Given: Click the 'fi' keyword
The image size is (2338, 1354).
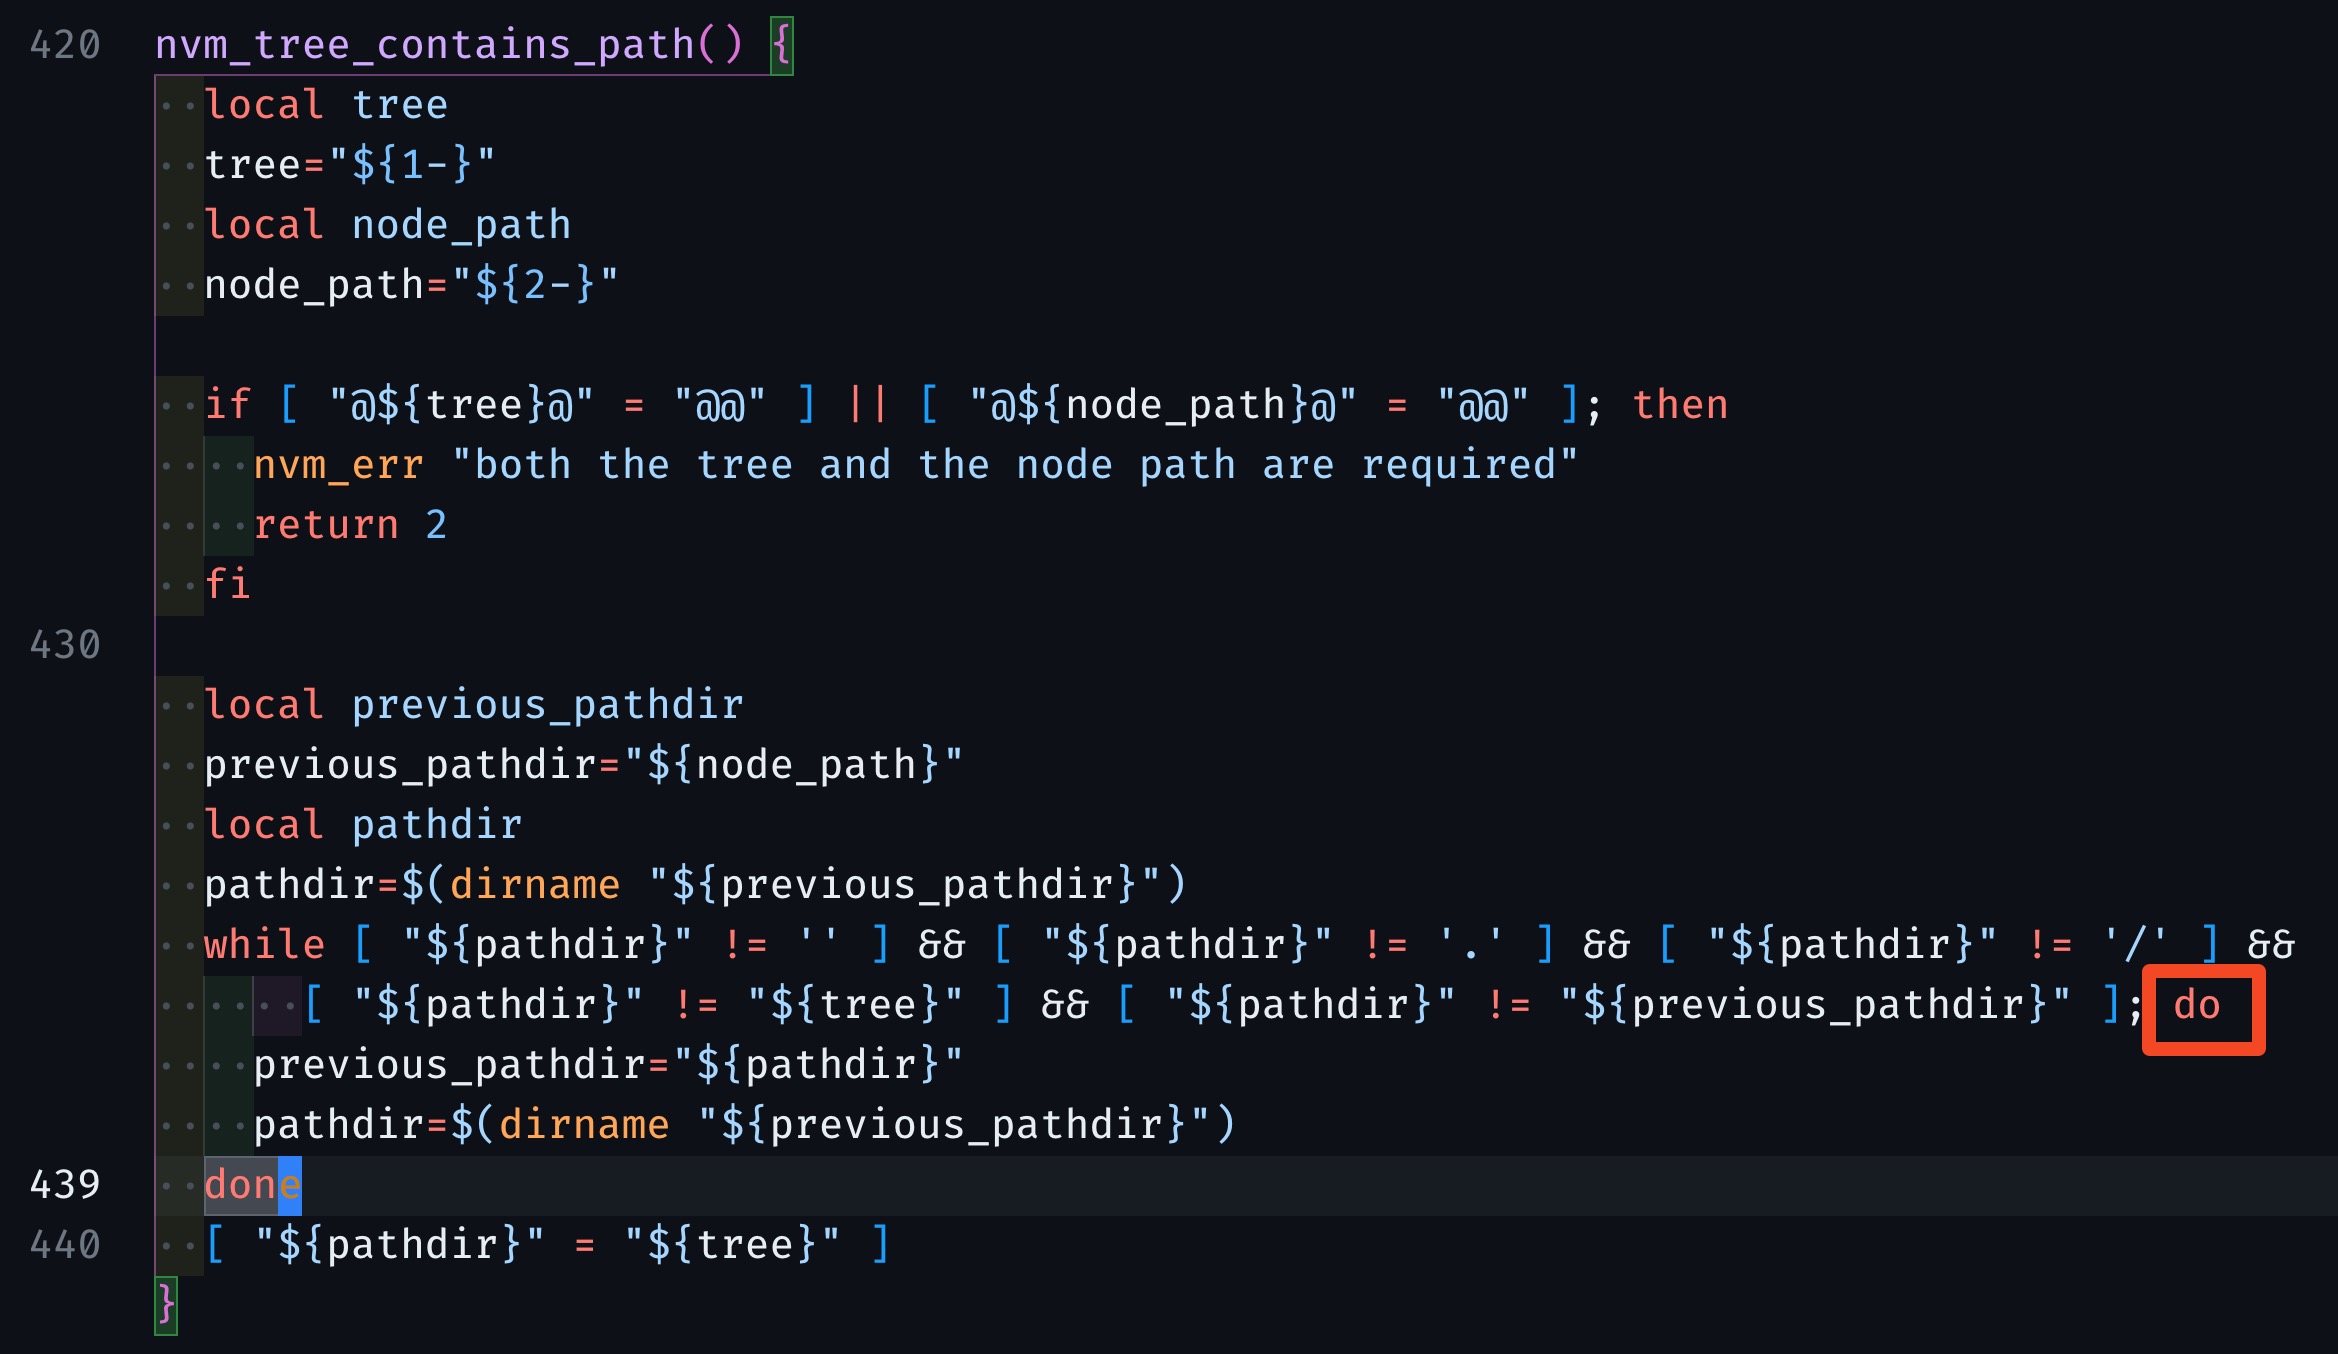Looking at the screenshot, I should [x=227, y=585].
